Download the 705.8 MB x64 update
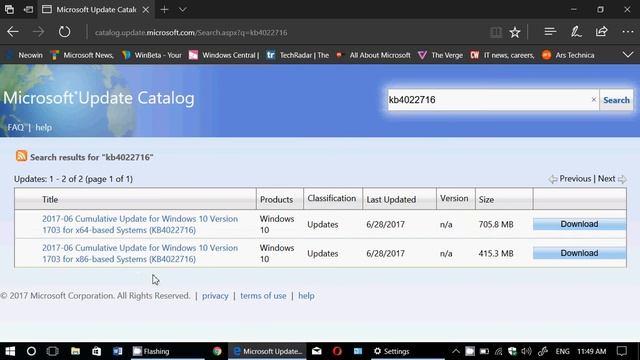The height and width of the screenshot is (360, 640). point(579,224)
